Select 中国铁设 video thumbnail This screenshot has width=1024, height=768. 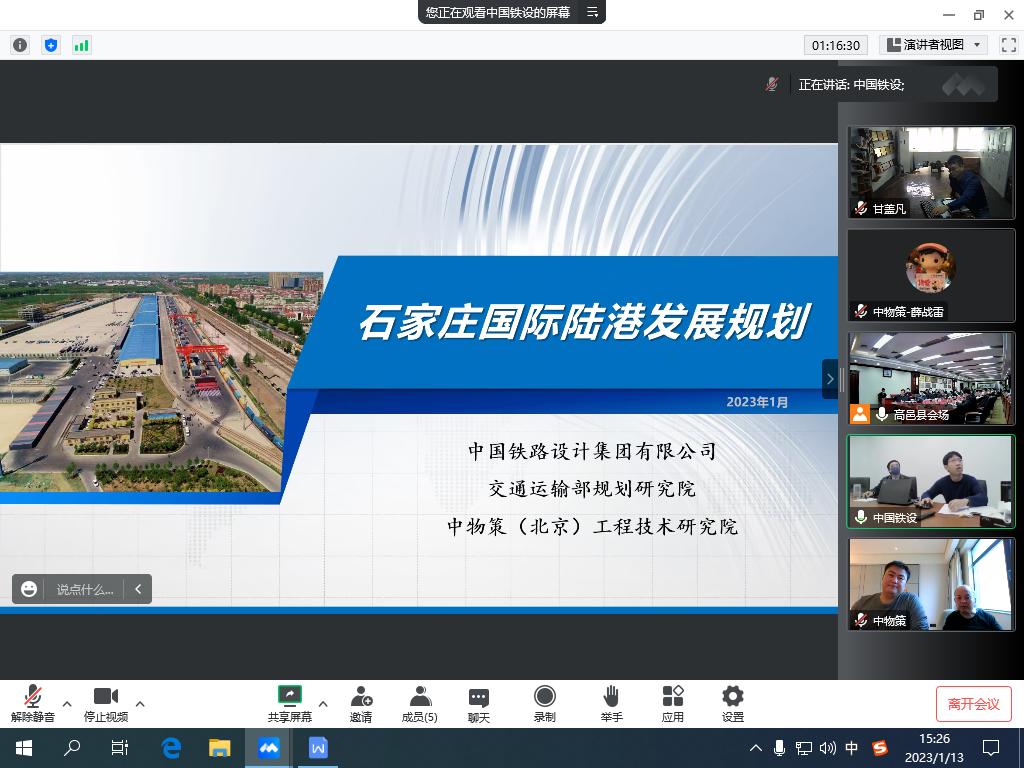(931, 481)
